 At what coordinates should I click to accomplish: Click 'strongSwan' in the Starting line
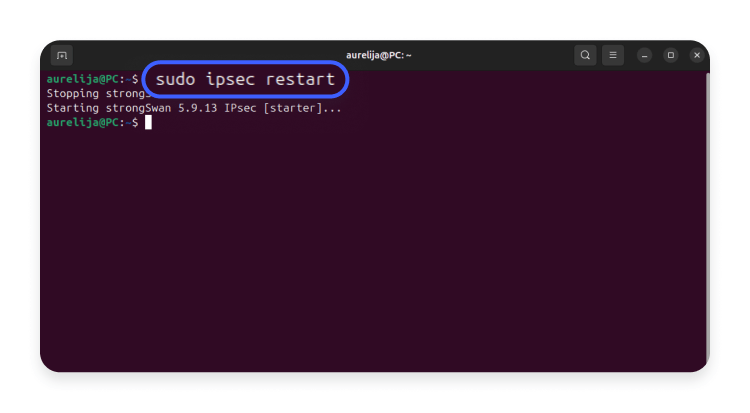[138, 108]
